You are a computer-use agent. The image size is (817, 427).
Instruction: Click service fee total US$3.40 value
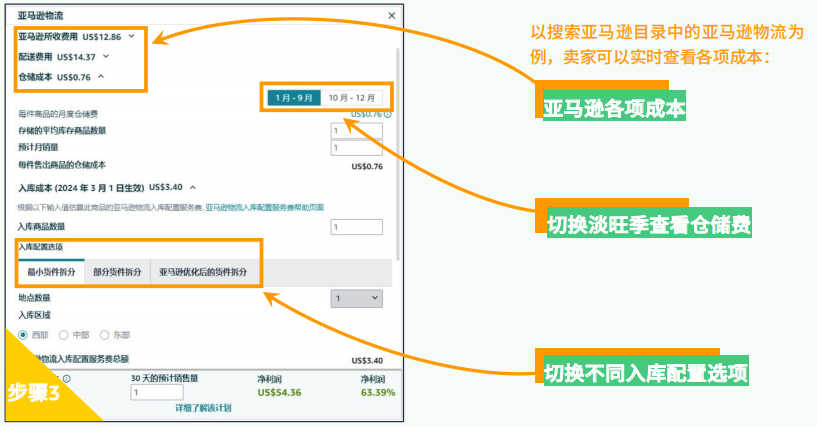point(367,360)
